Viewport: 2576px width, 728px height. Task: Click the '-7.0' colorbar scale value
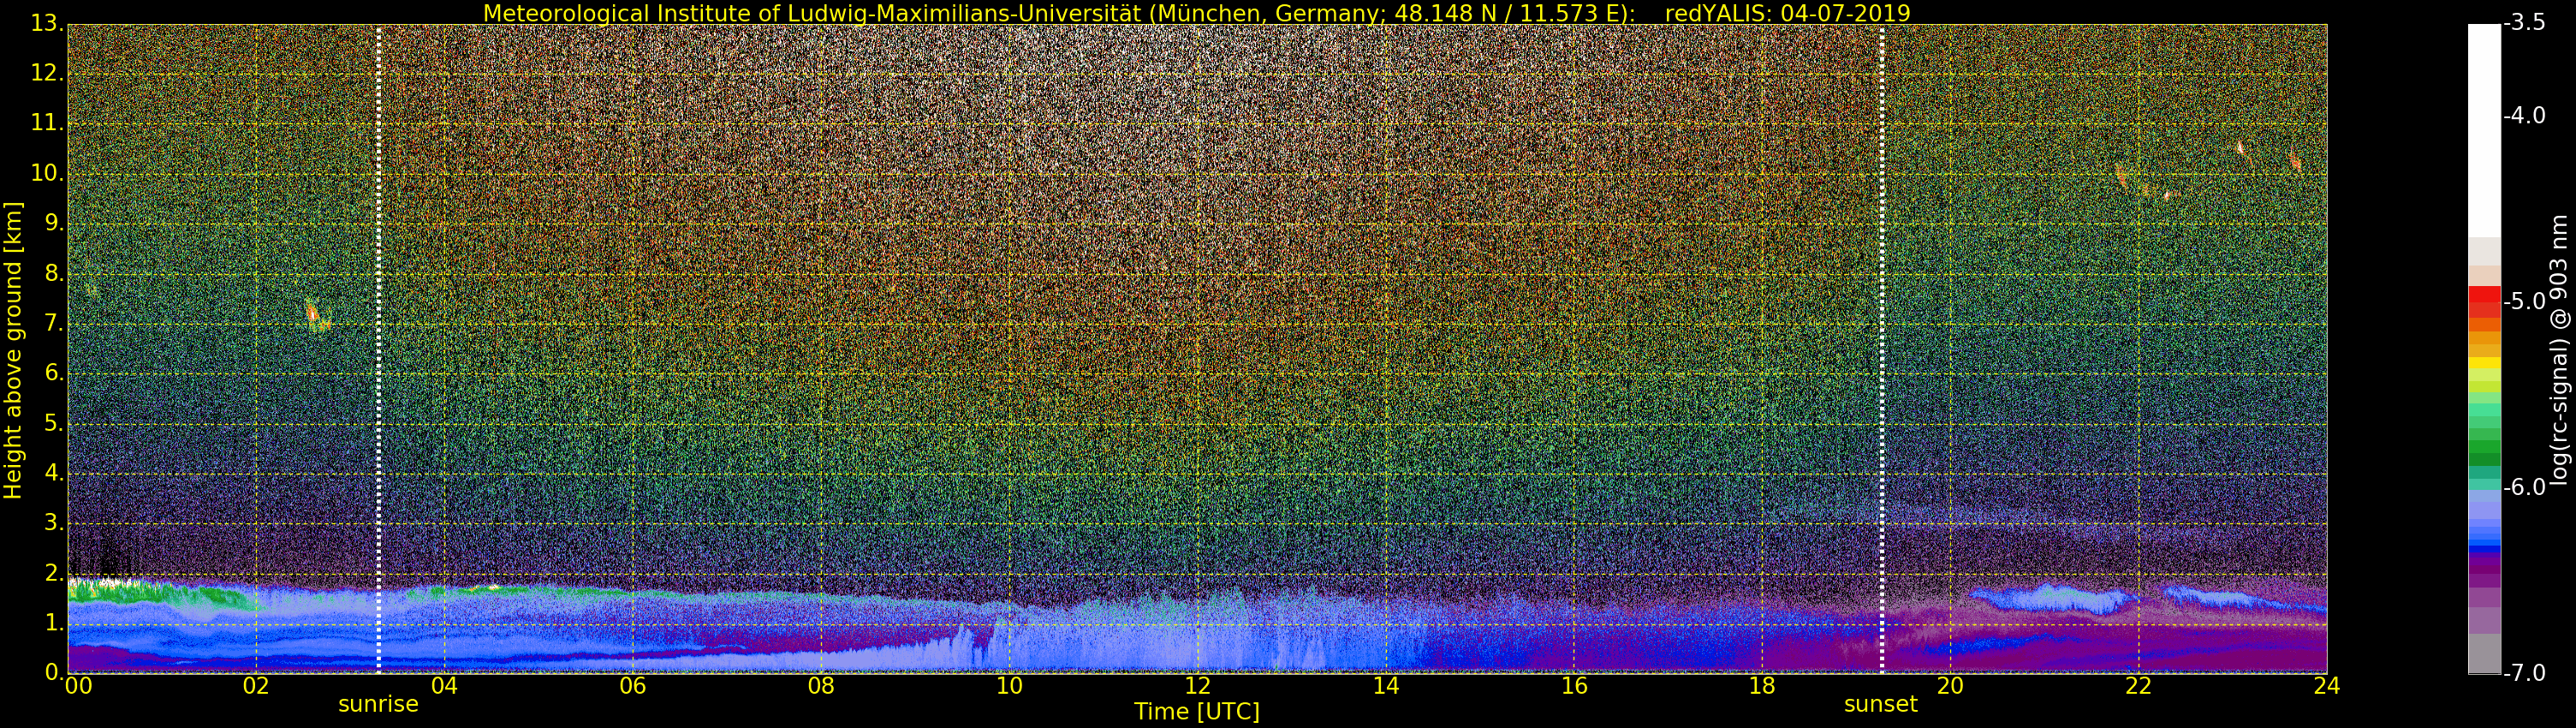coord(2524,673)
